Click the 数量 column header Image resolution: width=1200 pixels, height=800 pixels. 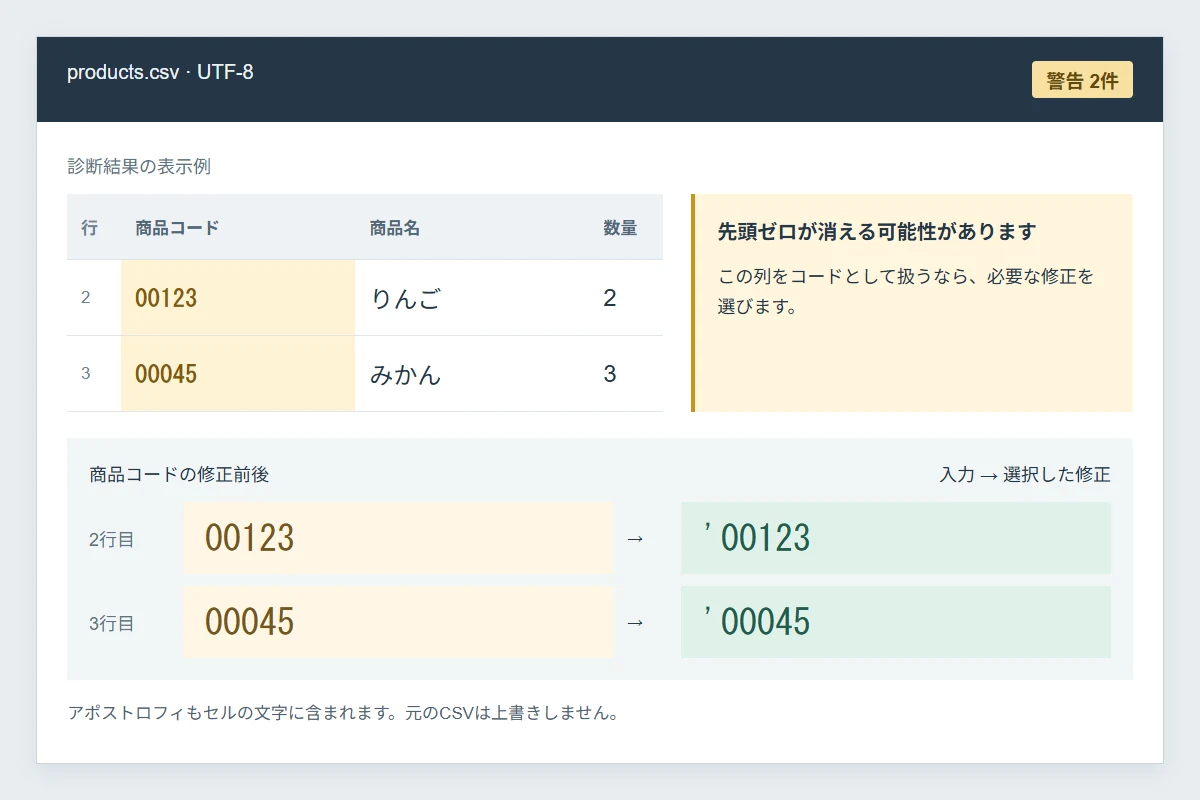pos(620,228)
